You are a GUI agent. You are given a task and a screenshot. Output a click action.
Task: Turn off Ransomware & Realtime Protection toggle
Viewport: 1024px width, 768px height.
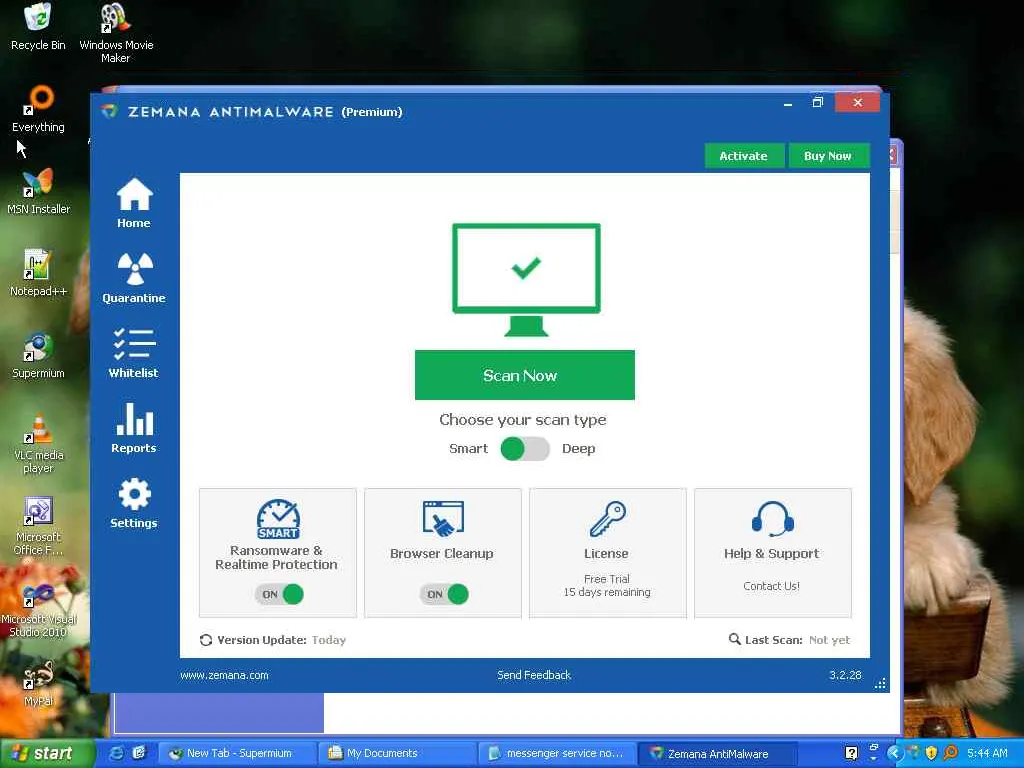280,594
